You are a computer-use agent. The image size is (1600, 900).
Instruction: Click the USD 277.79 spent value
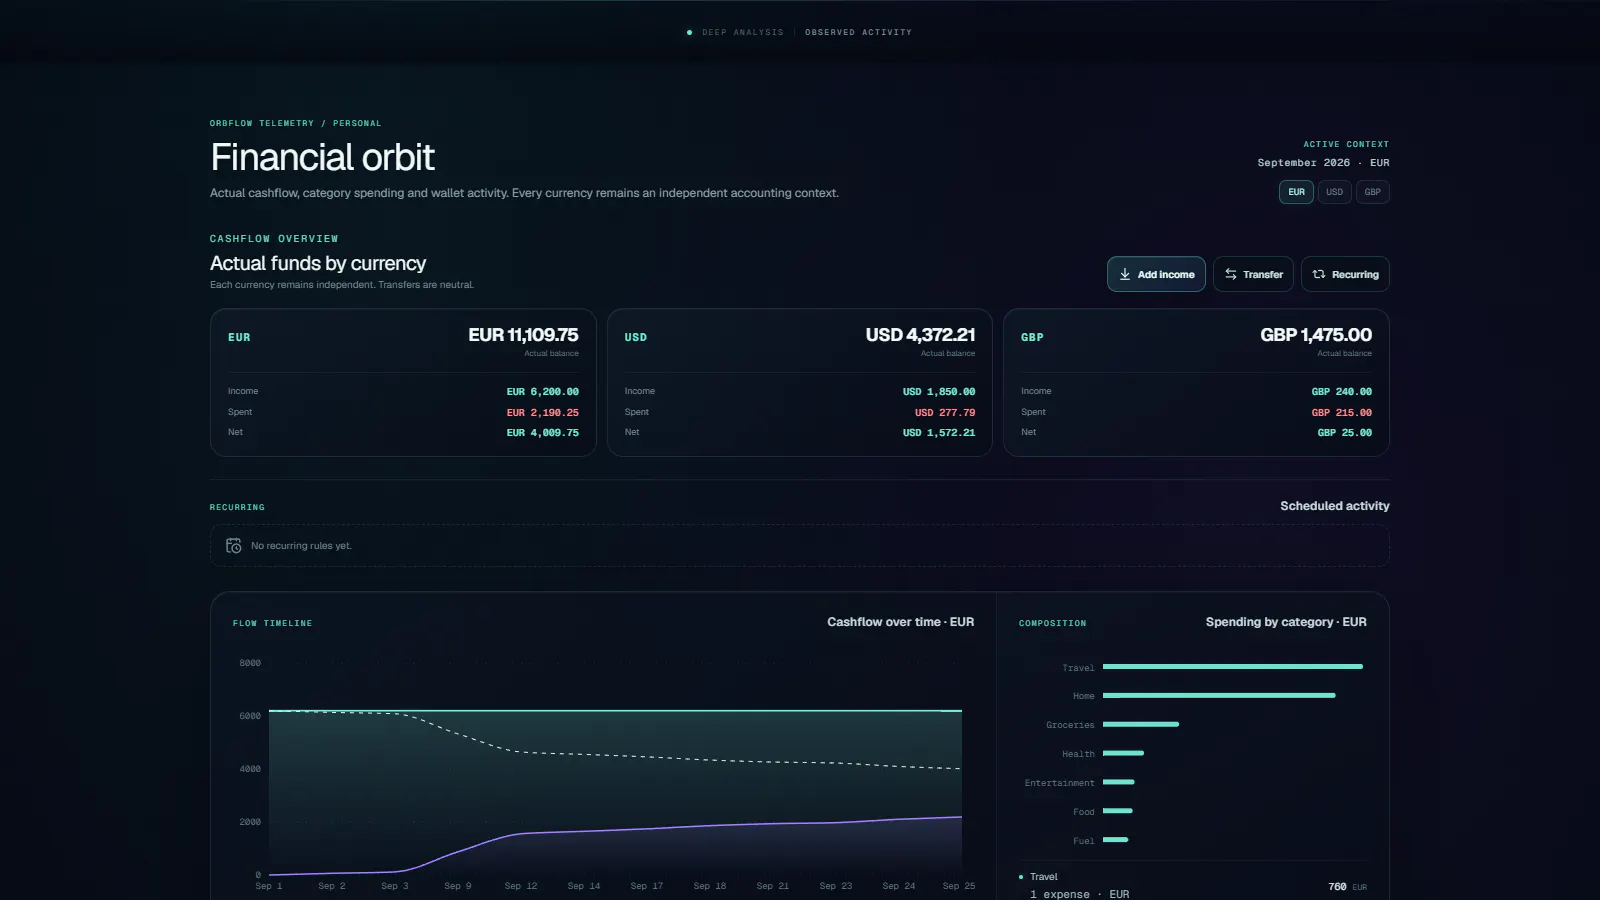point(945,412)
